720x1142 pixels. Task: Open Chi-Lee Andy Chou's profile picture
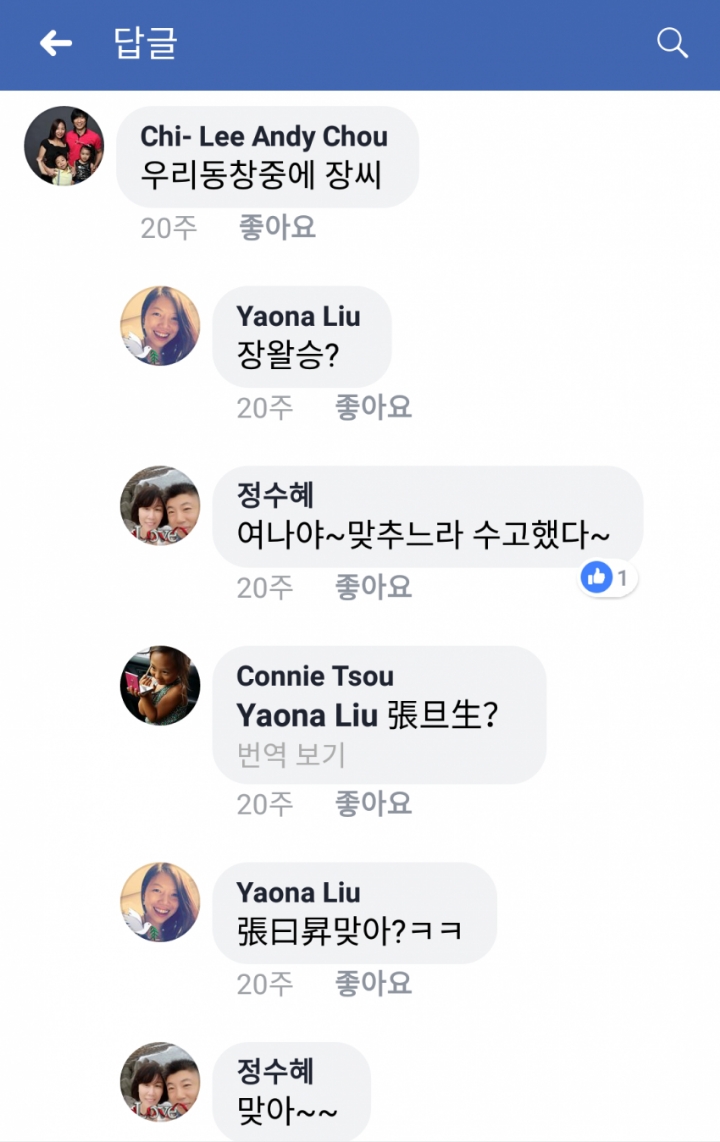(64, 146)
